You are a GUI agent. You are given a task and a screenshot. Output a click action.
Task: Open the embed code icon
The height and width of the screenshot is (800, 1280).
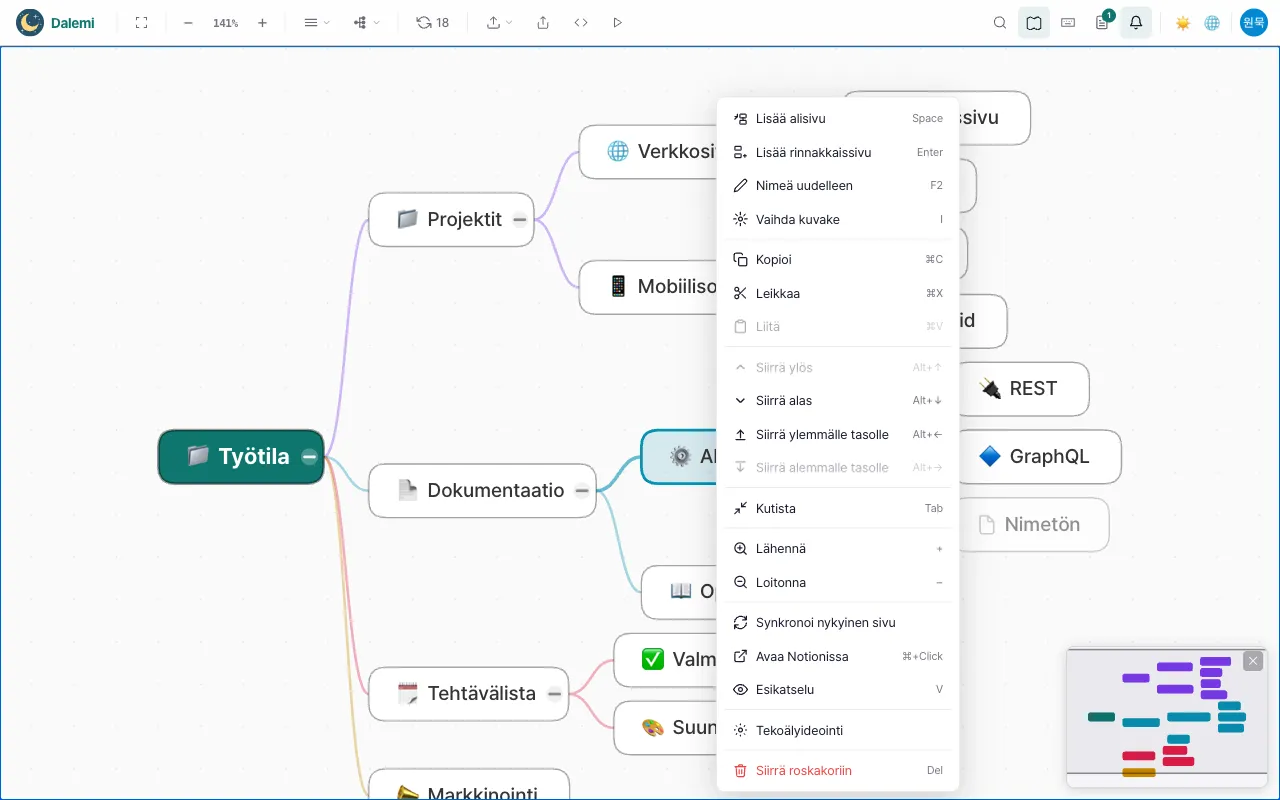click(581, 22)
